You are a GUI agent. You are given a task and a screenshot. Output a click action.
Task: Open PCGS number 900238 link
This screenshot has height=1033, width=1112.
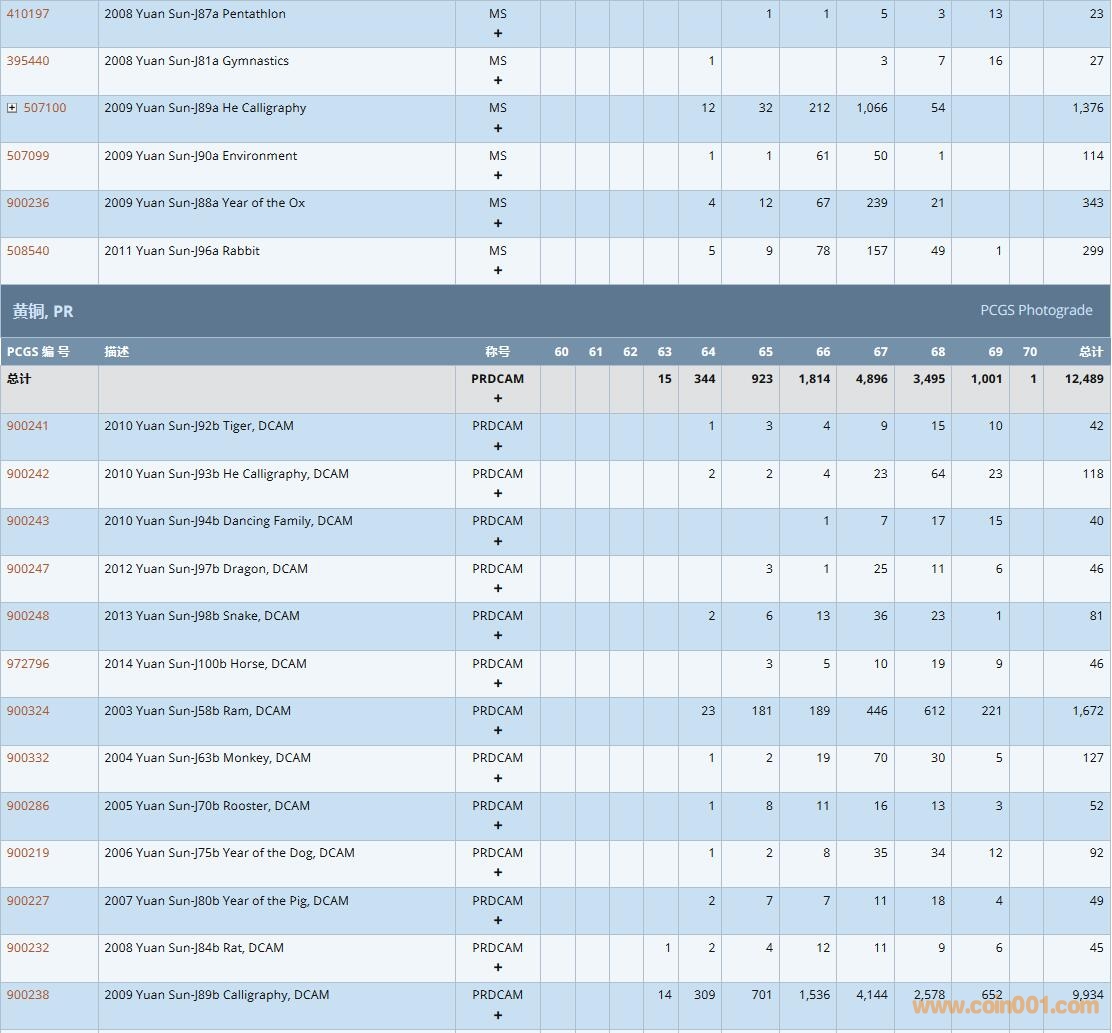(28, 995)
